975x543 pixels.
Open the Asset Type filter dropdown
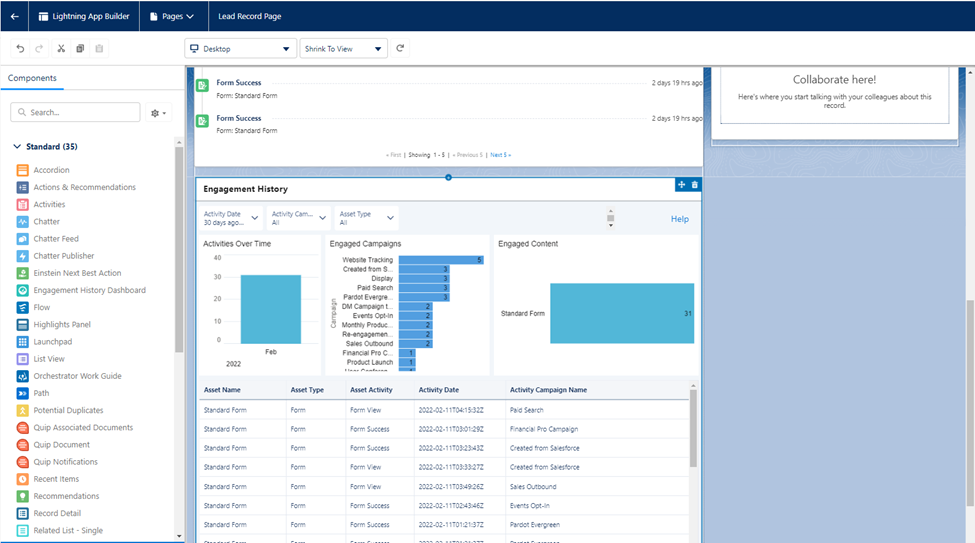[366, 218]
